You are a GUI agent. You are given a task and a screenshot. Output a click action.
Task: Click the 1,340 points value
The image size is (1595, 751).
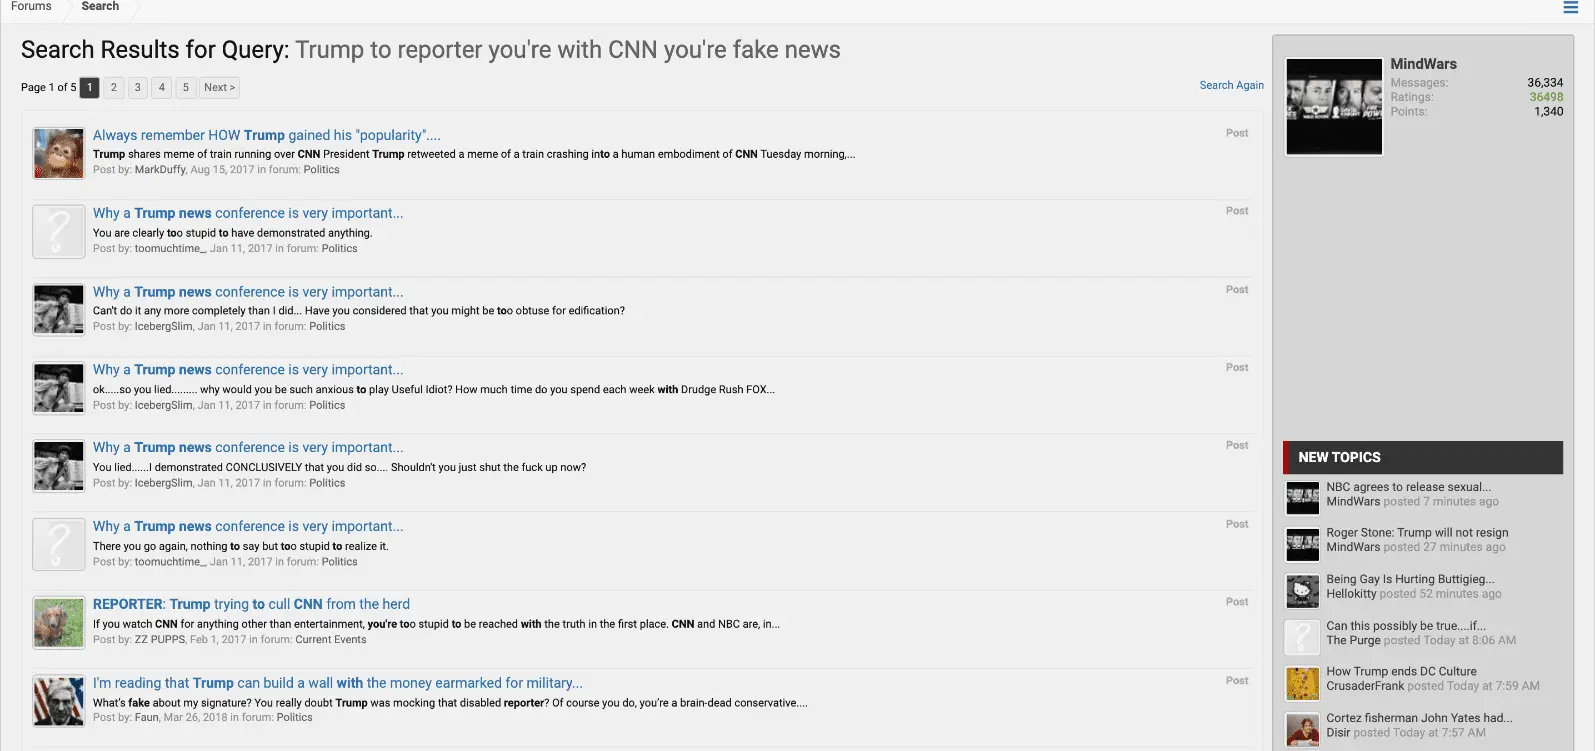(1549, 112)
